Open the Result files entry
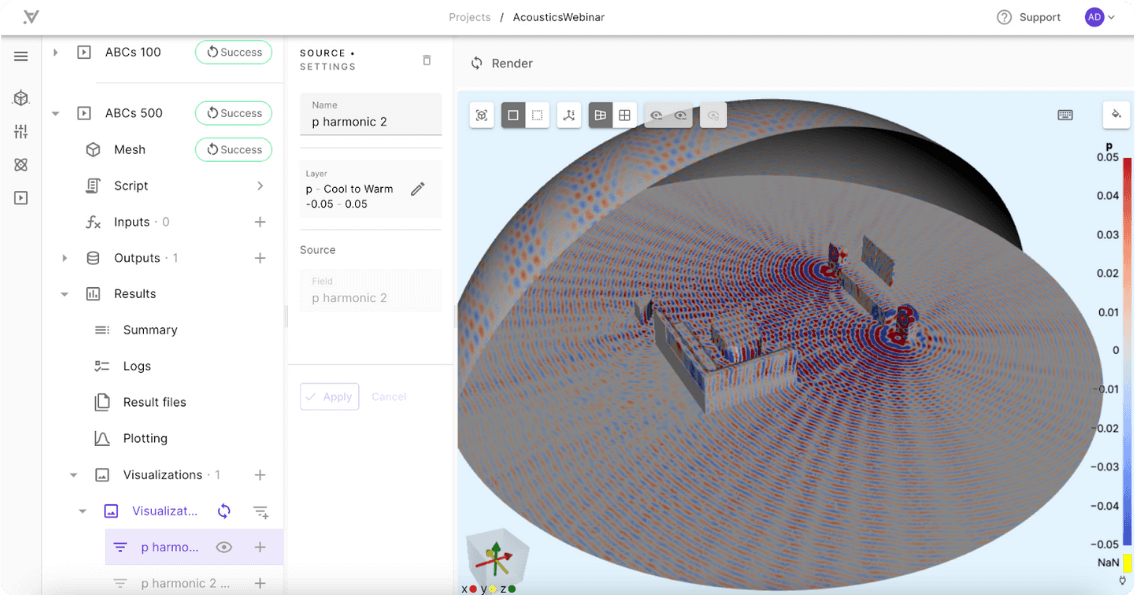 tap(154, 402)
